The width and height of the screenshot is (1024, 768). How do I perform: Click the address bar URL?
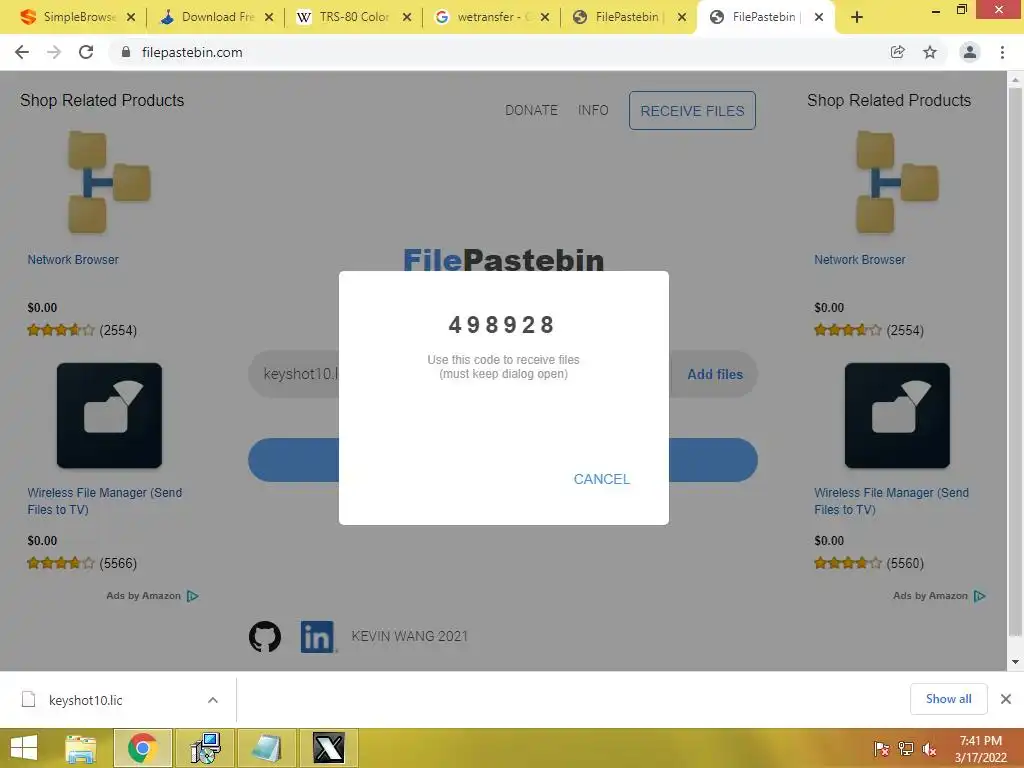(x=192, y=52)
